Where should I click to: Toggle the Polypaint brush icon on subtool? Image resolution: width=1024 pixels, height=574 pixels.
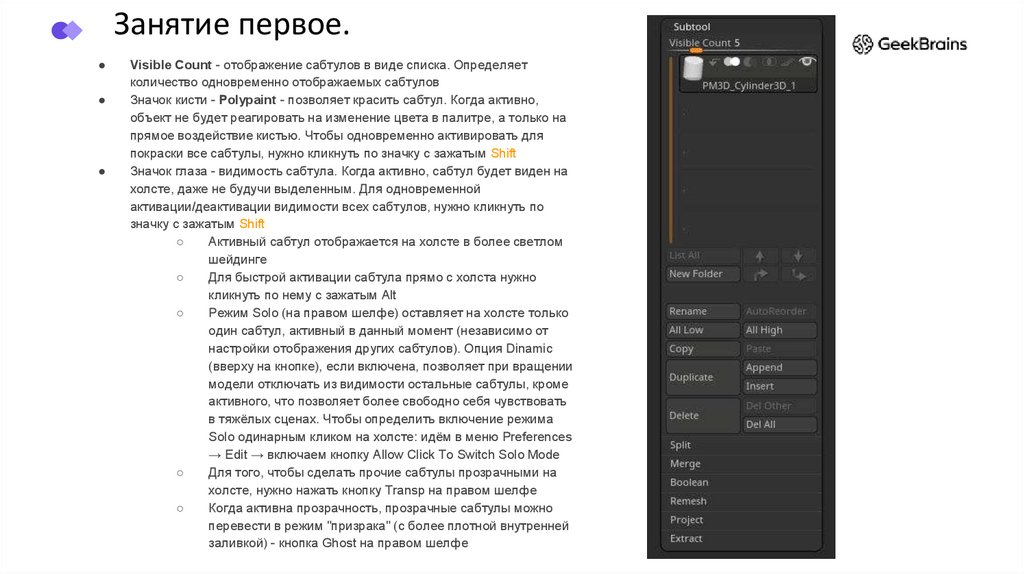click(788, 62)
